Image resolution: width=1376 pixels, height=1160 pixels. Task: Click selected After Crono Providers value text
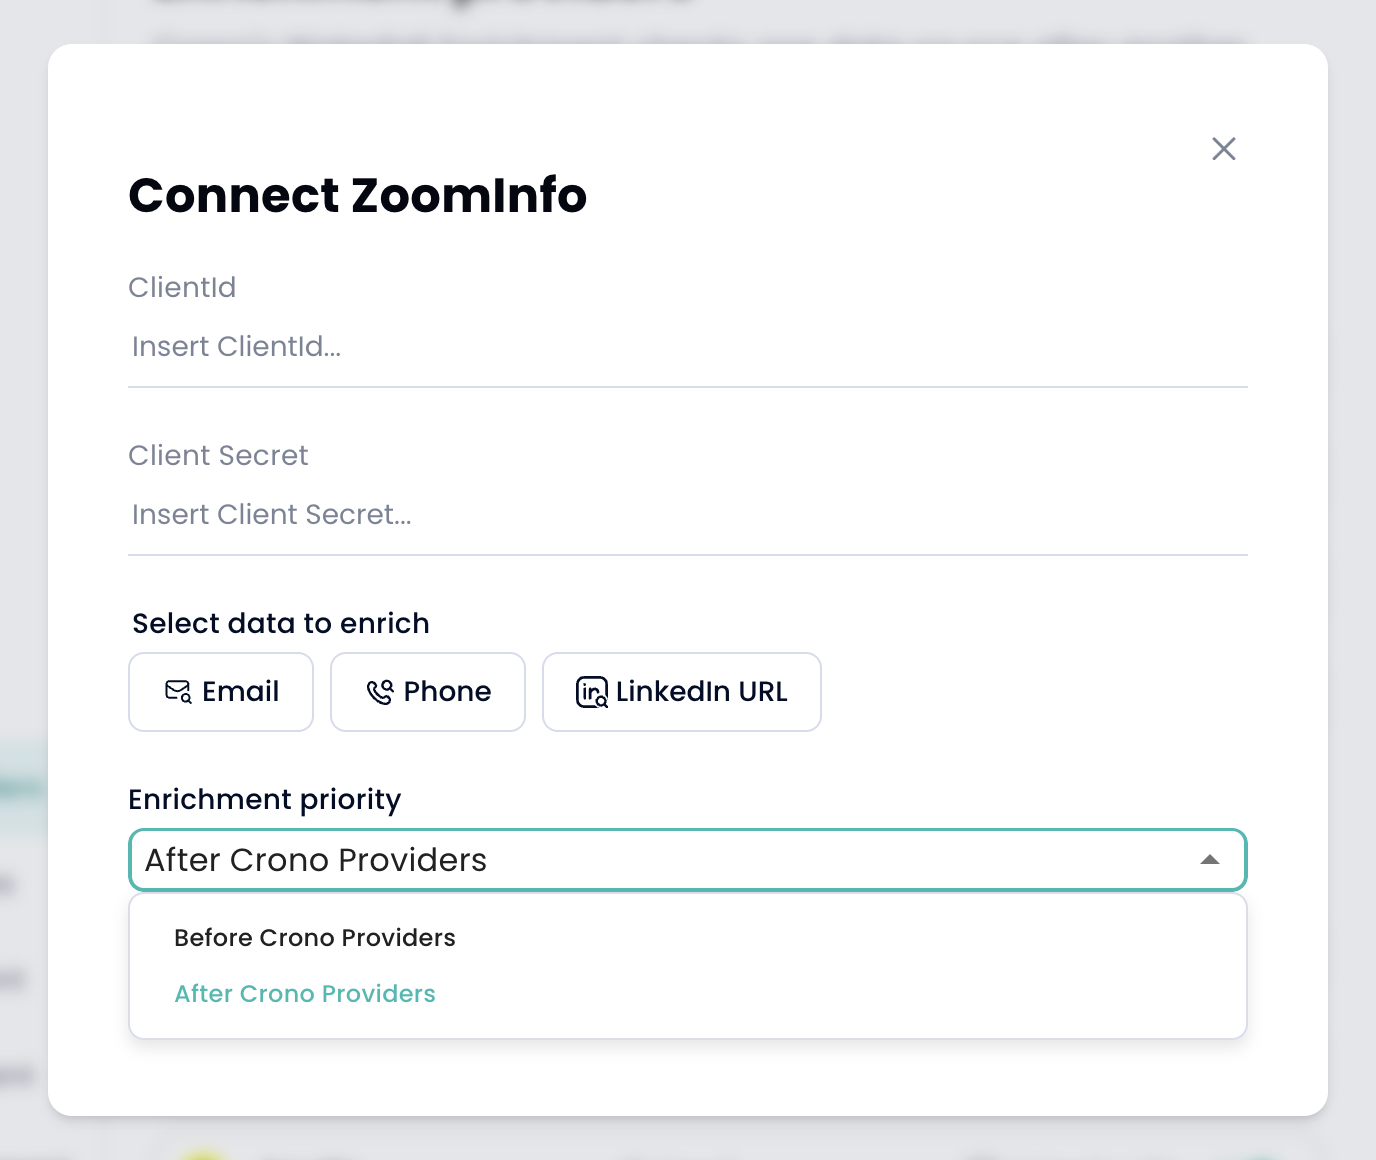pos(316,860)
